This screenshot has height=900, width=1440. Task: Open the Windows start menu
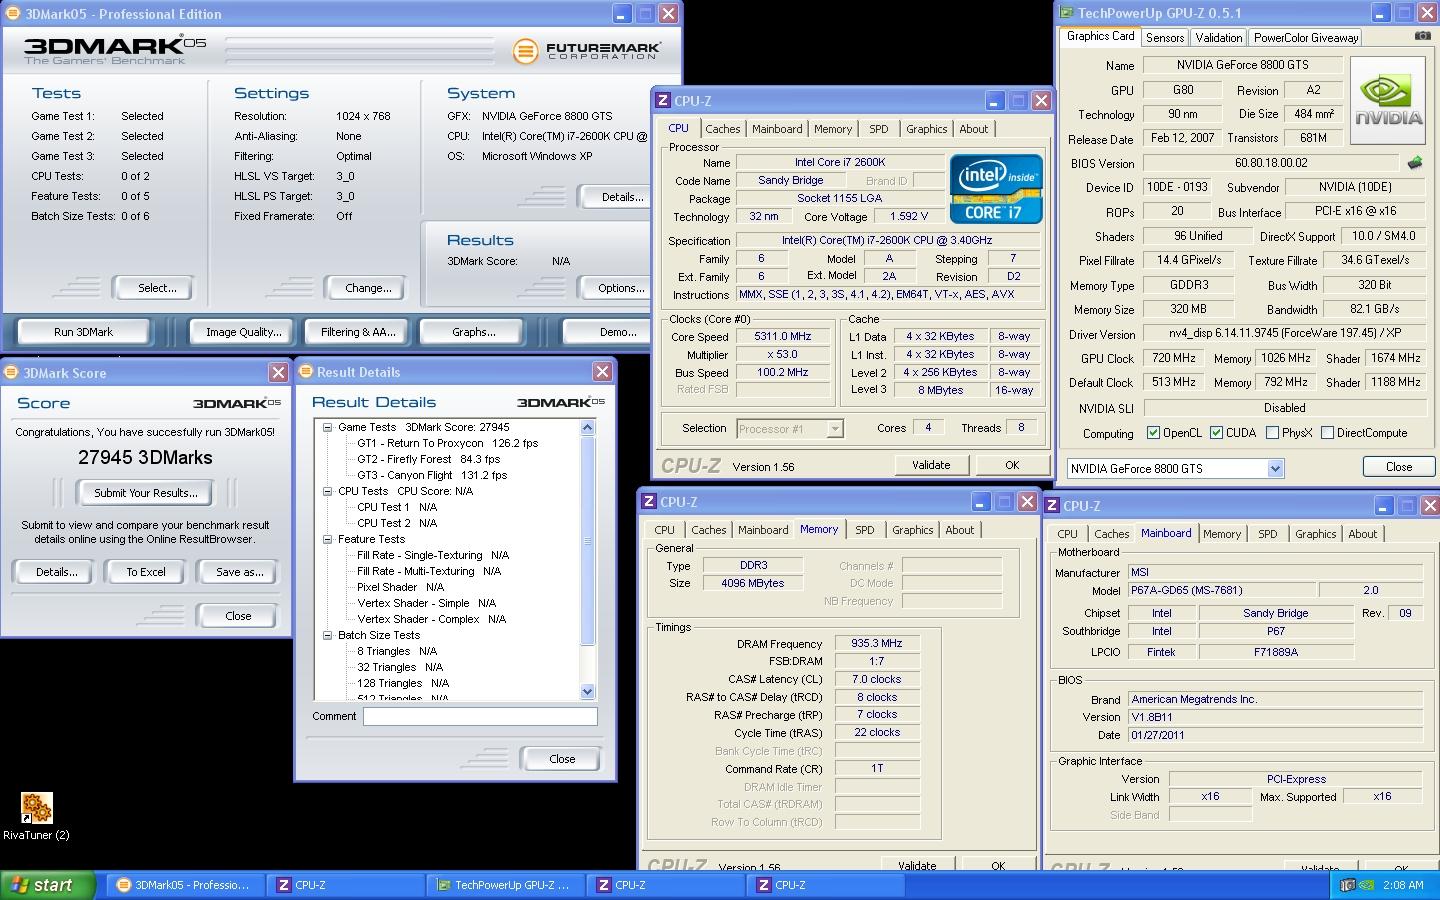pos(47,885)
